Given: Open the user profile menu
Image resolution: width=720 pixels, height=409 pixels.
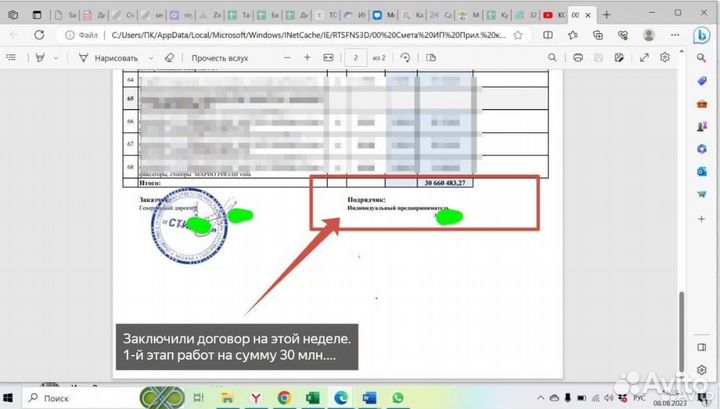Looking at the screenshot, I should (648, 35).
